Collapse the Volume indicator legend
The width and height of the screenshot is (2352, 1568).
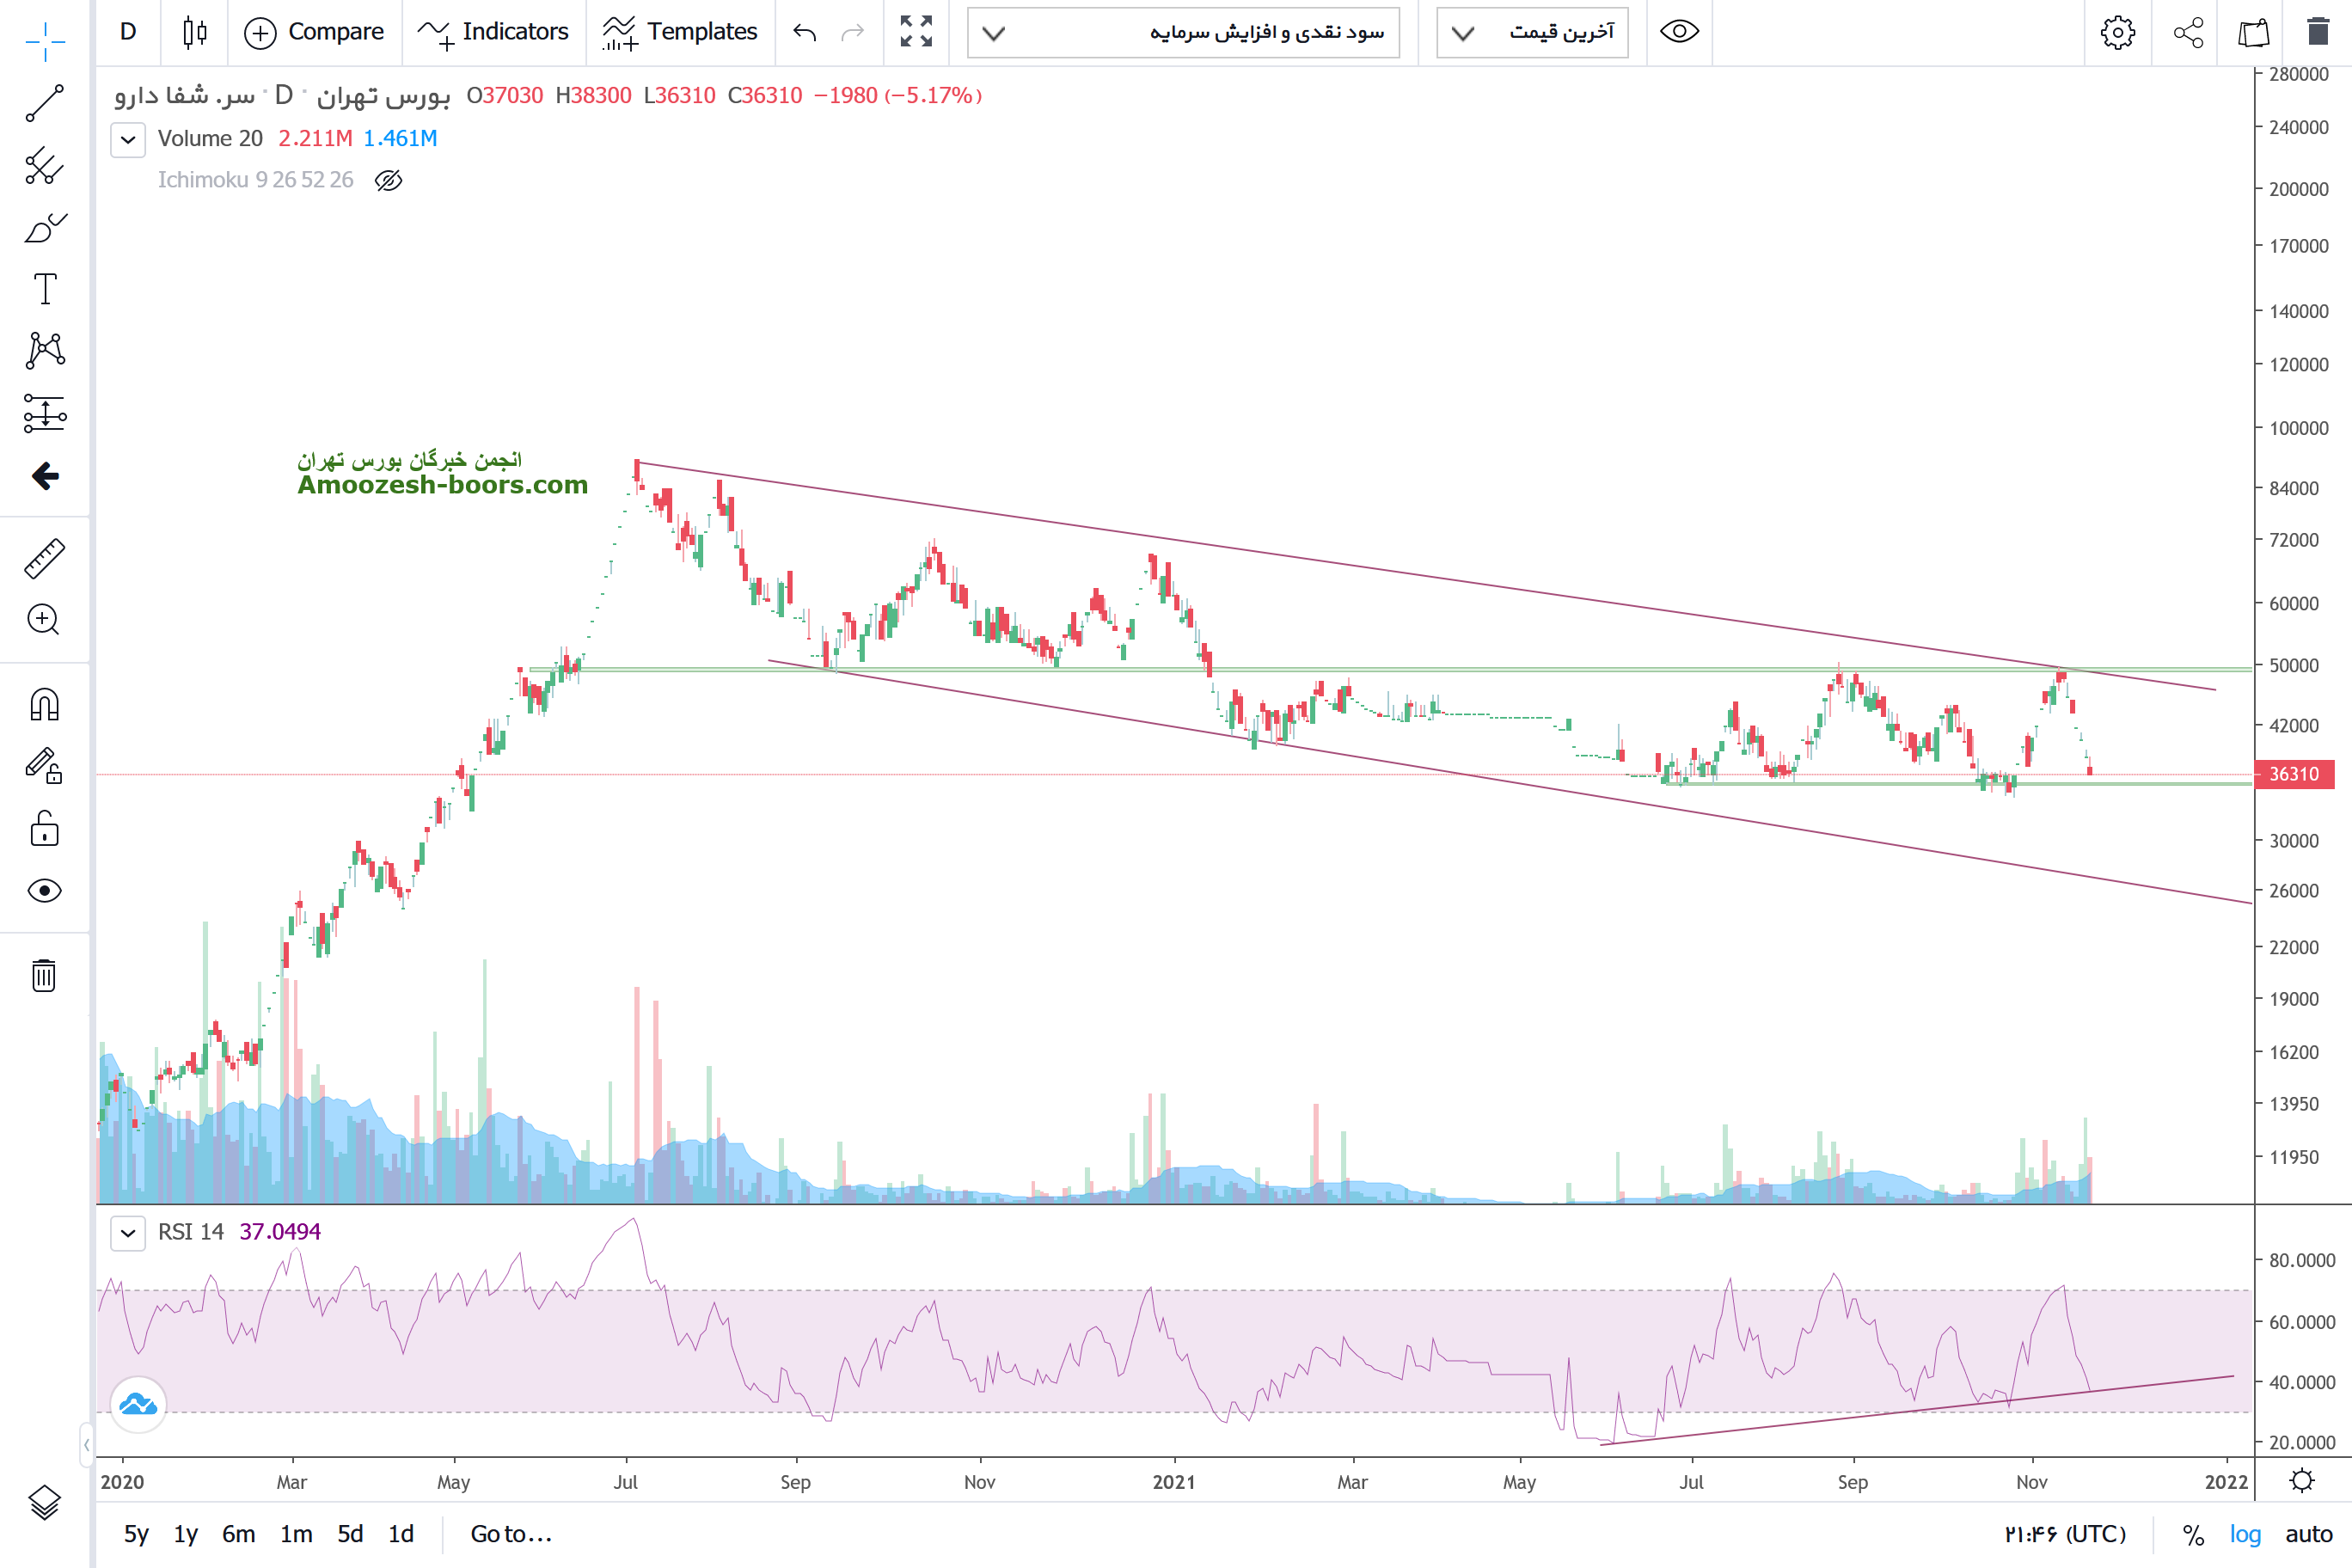point(128,139)
